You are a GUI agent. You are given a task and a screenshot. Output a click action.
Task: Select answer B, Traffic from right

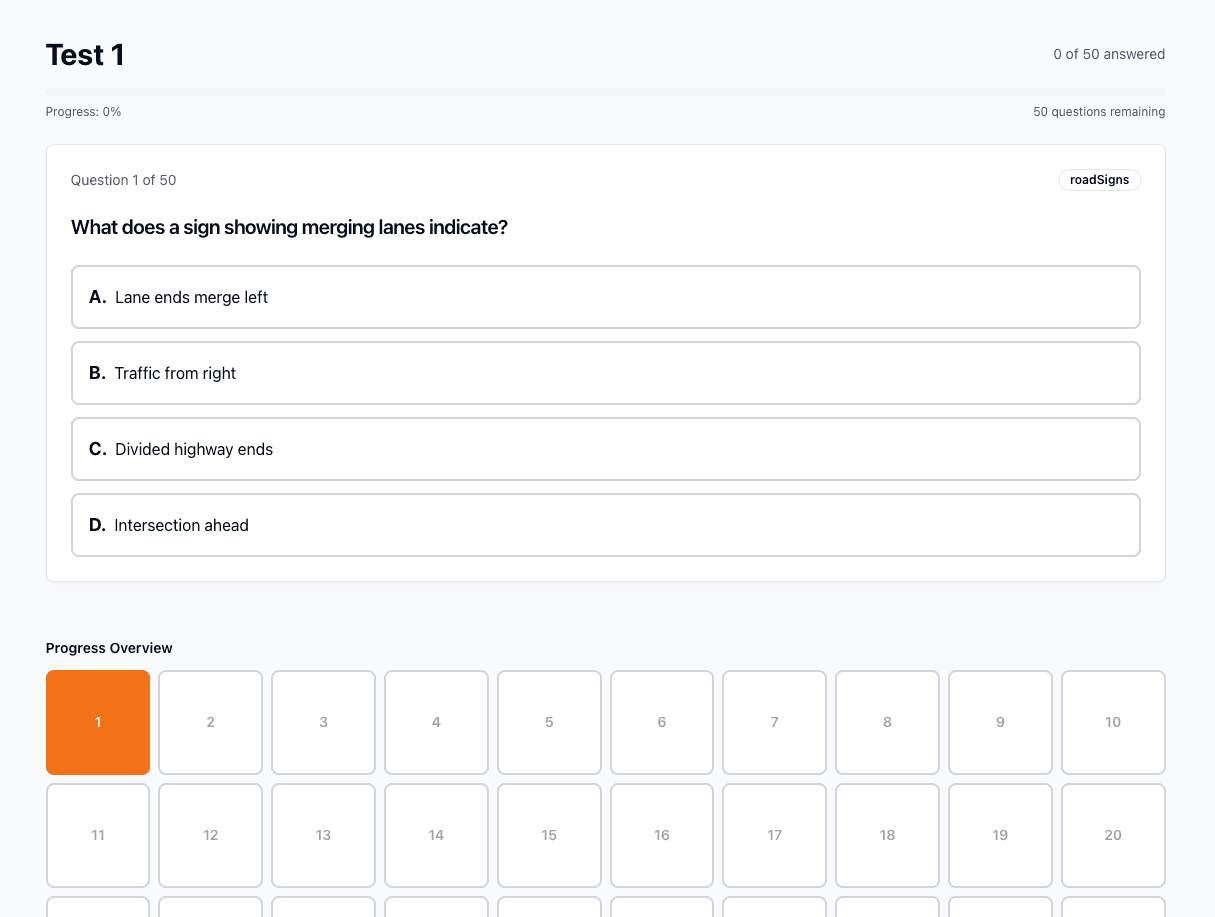coord(605,373)
